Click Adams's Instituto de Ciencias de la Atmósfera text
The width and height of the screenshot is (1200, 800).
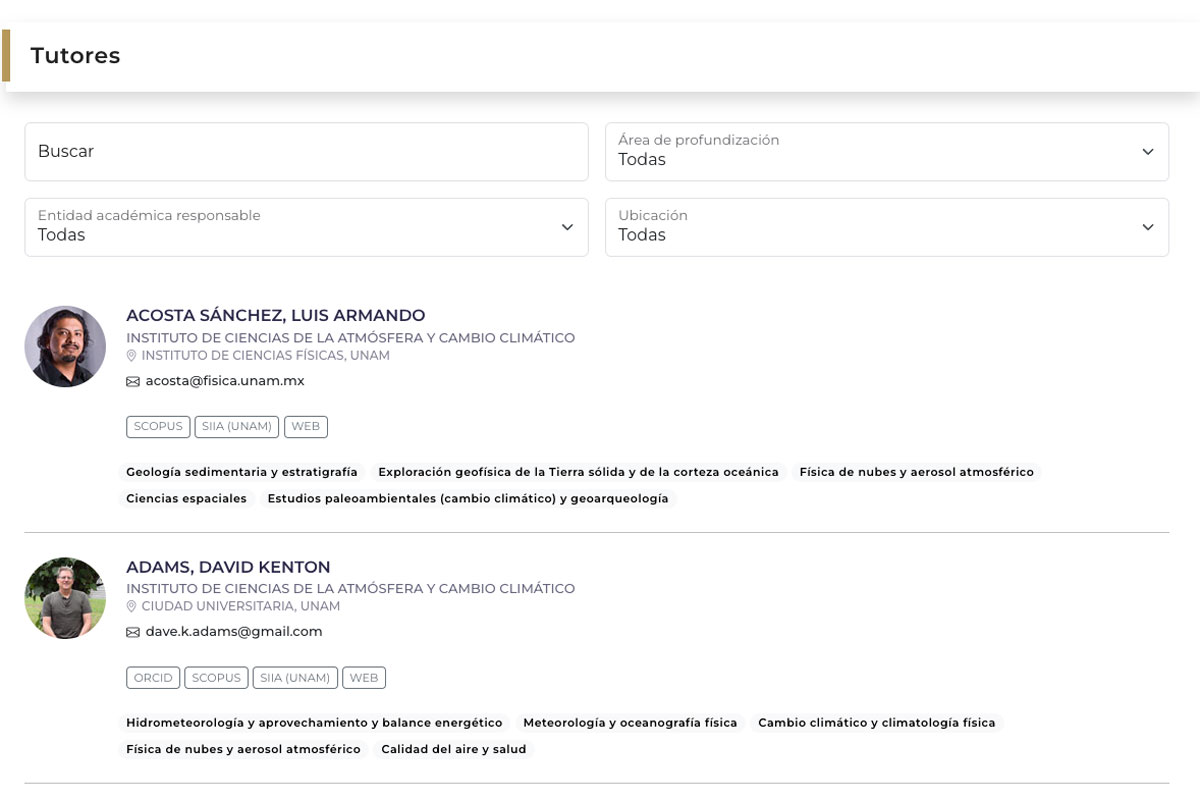351,589
